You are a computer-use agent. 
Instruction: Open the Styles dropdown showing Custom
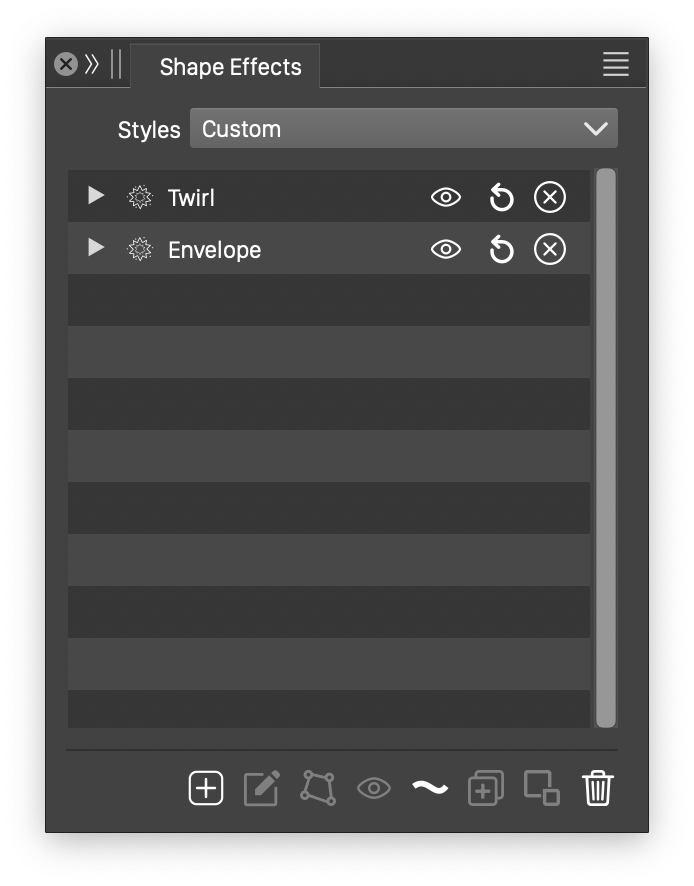pos(404,129)
